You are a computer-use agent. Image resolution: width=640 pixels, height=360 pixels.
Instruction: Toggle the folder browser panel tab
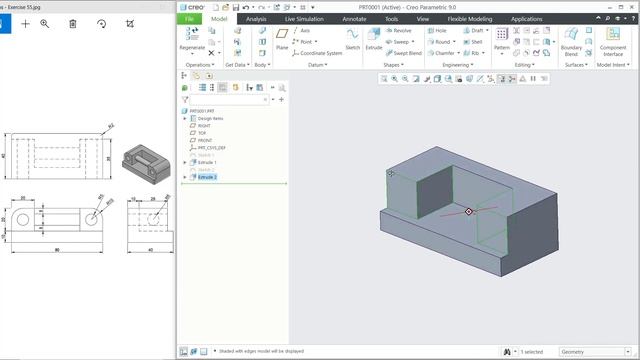point(196,76)
